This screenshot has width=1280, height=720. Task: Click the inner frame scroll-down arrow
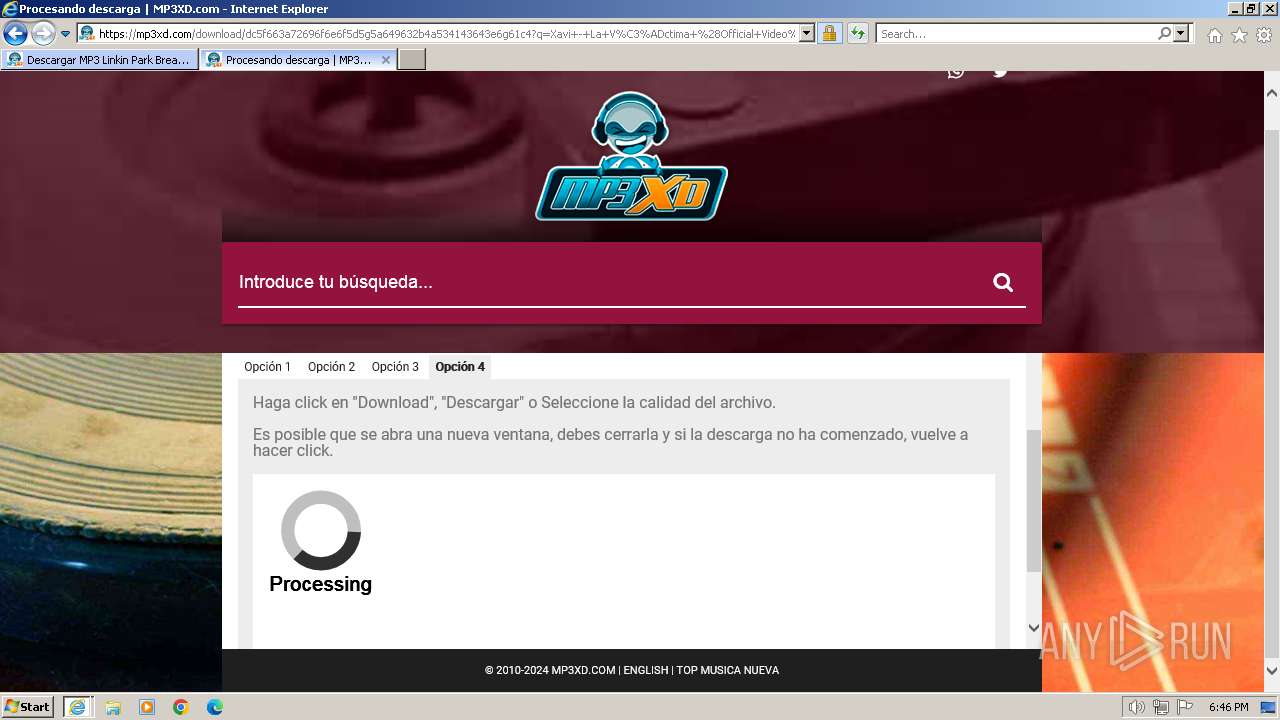pos(1034,628)
